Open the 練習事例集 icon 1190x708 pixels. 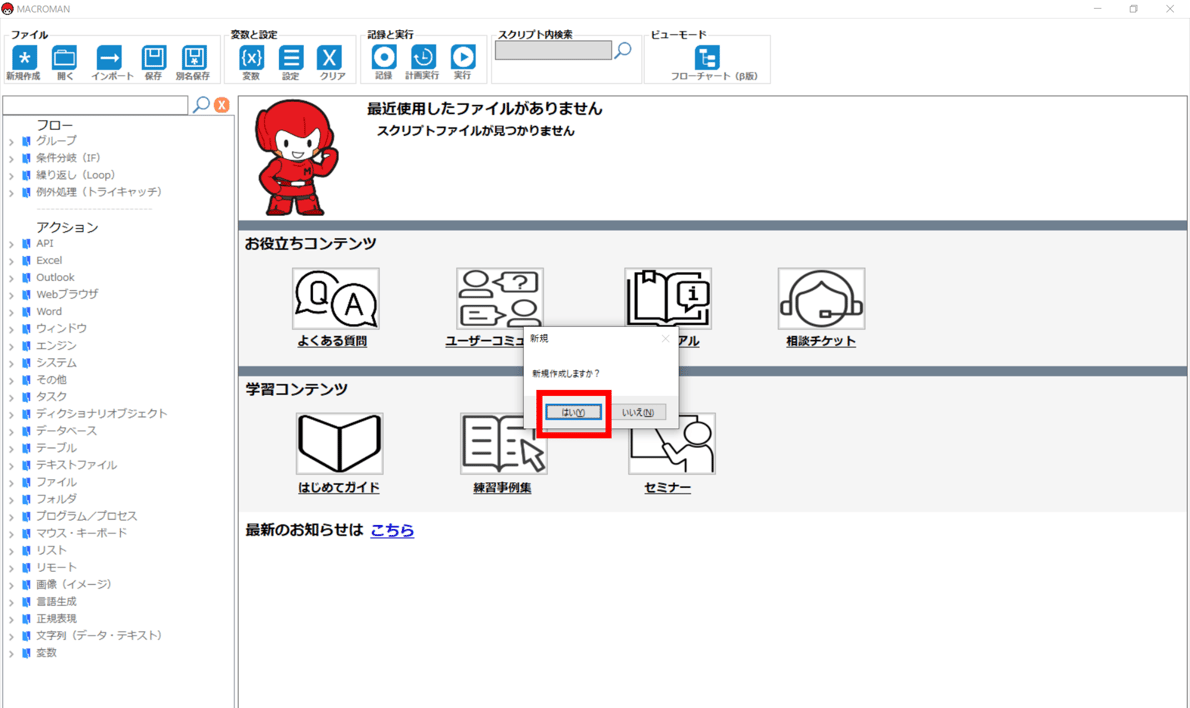click(503, 444)
